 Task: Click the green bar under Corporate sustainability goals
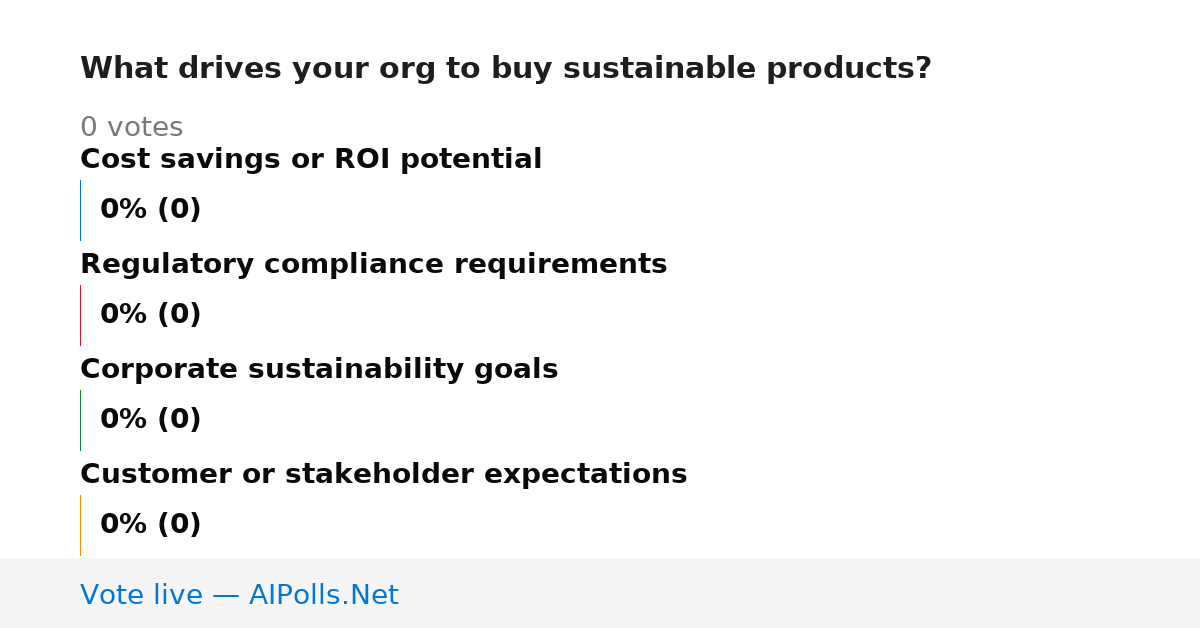[x=80, y=420]
